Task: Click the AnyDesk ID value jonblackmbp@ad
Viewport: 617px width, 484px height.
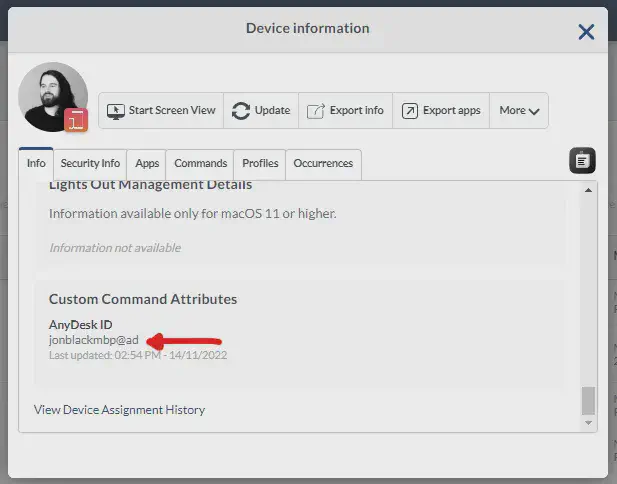Action: (94, 340)
